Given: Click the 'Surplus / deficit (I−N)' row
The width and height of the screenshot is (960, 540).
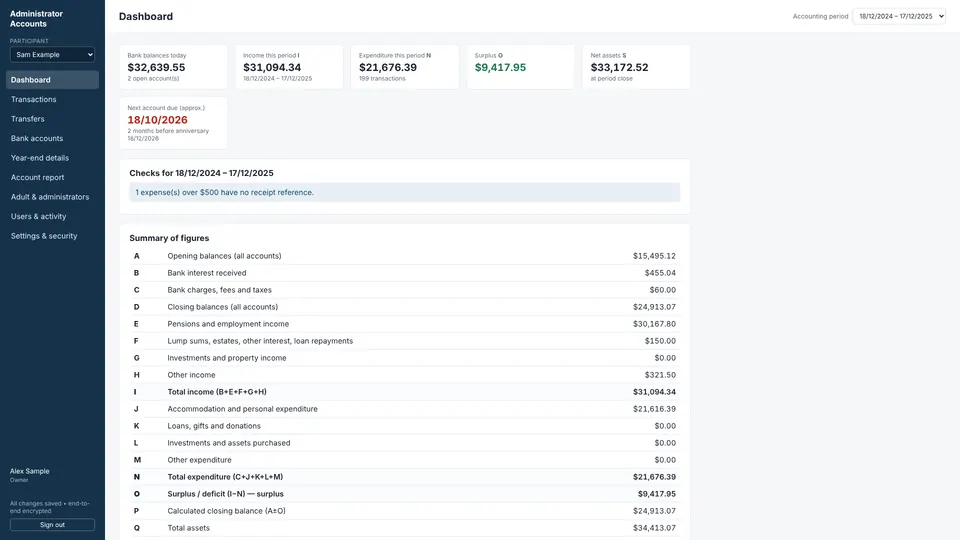Looking at the screenshot, I should pos(405,494).
